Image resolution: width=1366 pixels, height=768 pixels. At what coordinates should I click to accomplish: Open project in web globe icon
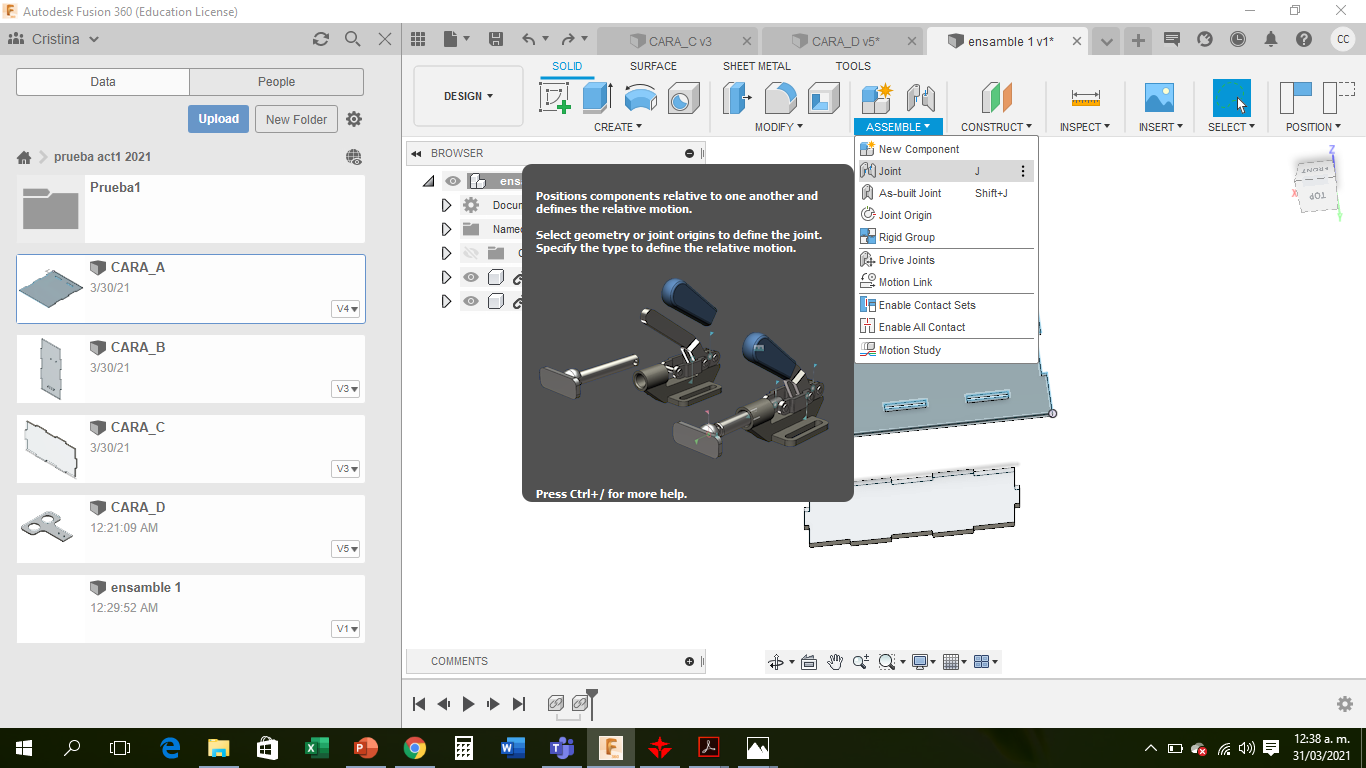353,157
